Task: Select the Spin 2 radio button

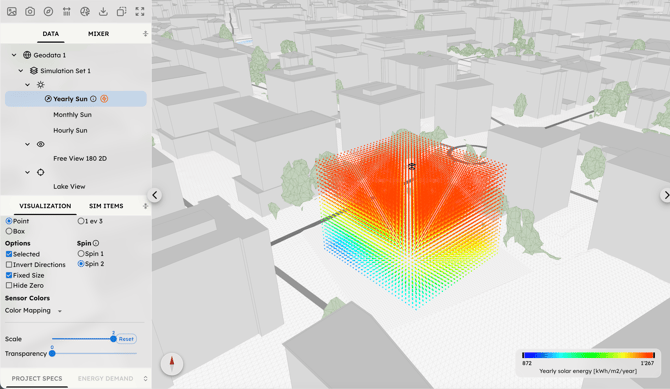Action: click(x=81, y=264)
